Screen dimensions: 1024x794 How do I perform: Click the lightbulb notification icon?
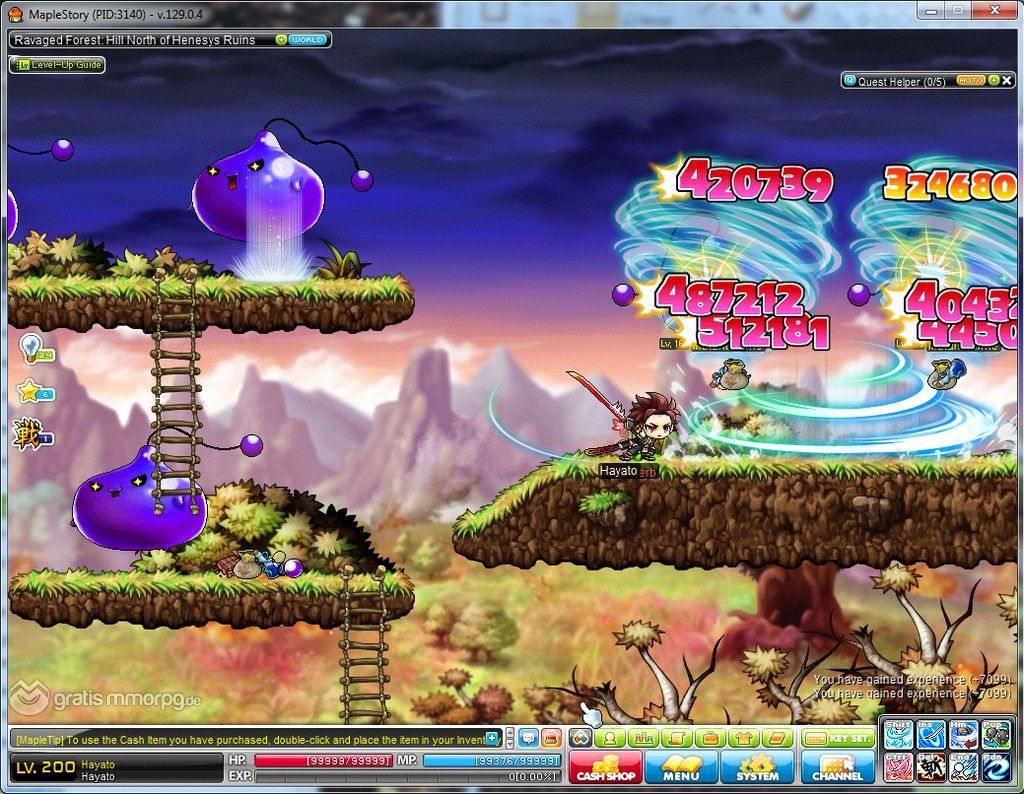point(31,347)
